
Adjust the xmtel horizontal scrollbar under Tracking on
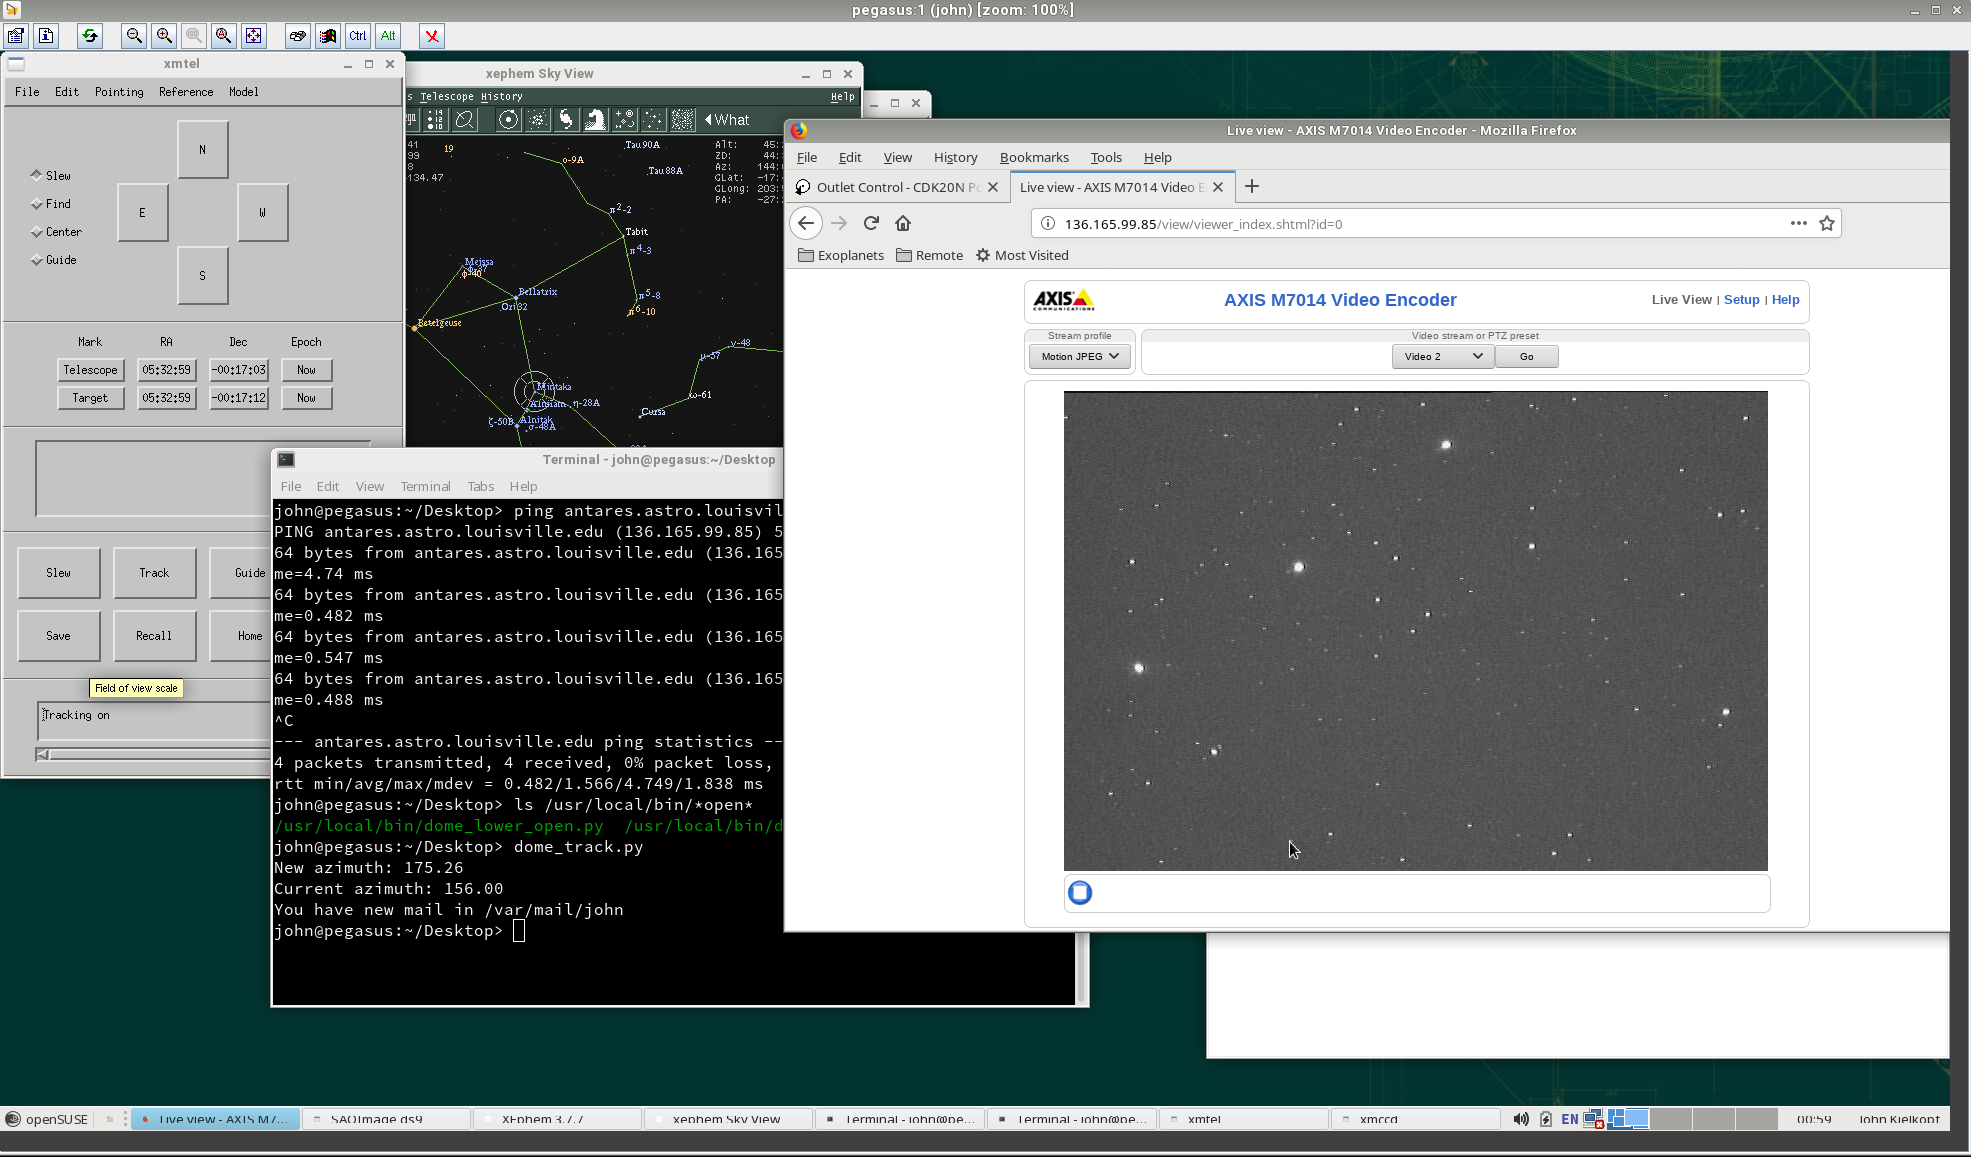tap(153, 755)
